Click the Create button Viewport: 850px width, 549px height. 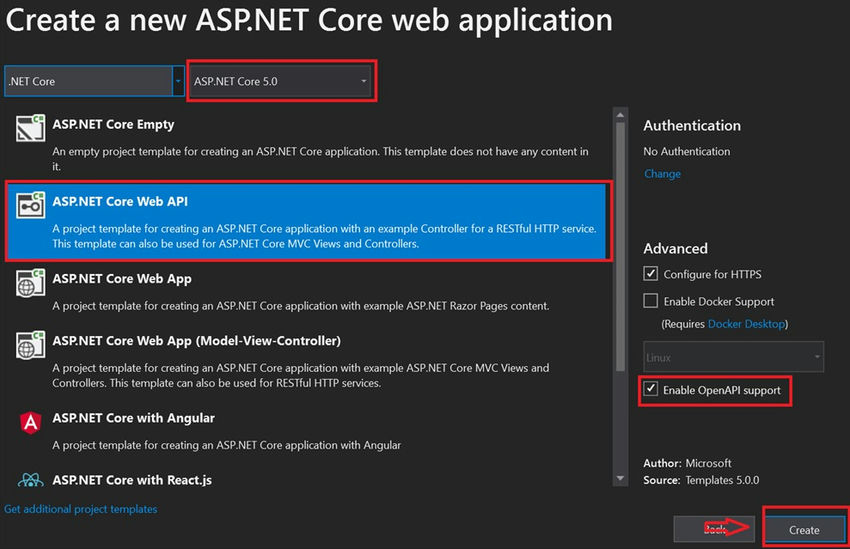point(804,529)
